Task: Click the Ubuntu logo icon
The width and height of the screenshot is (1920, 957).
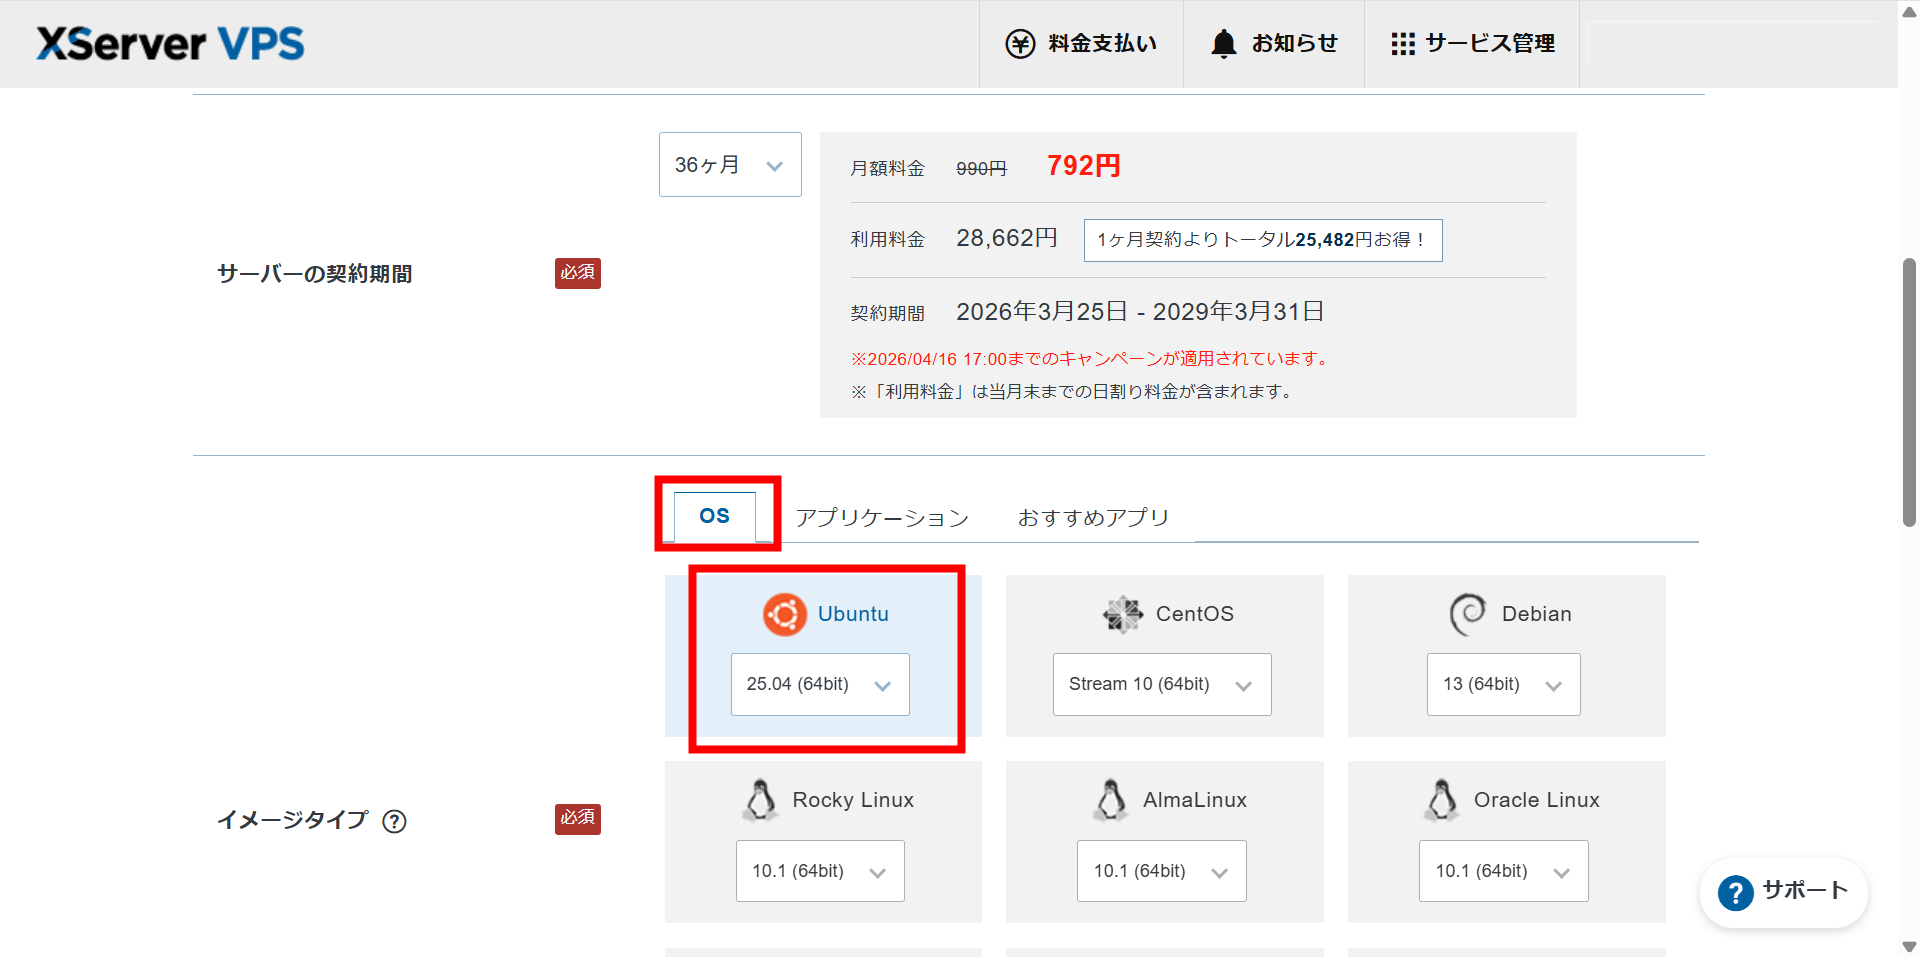Action: coord(785,614)
